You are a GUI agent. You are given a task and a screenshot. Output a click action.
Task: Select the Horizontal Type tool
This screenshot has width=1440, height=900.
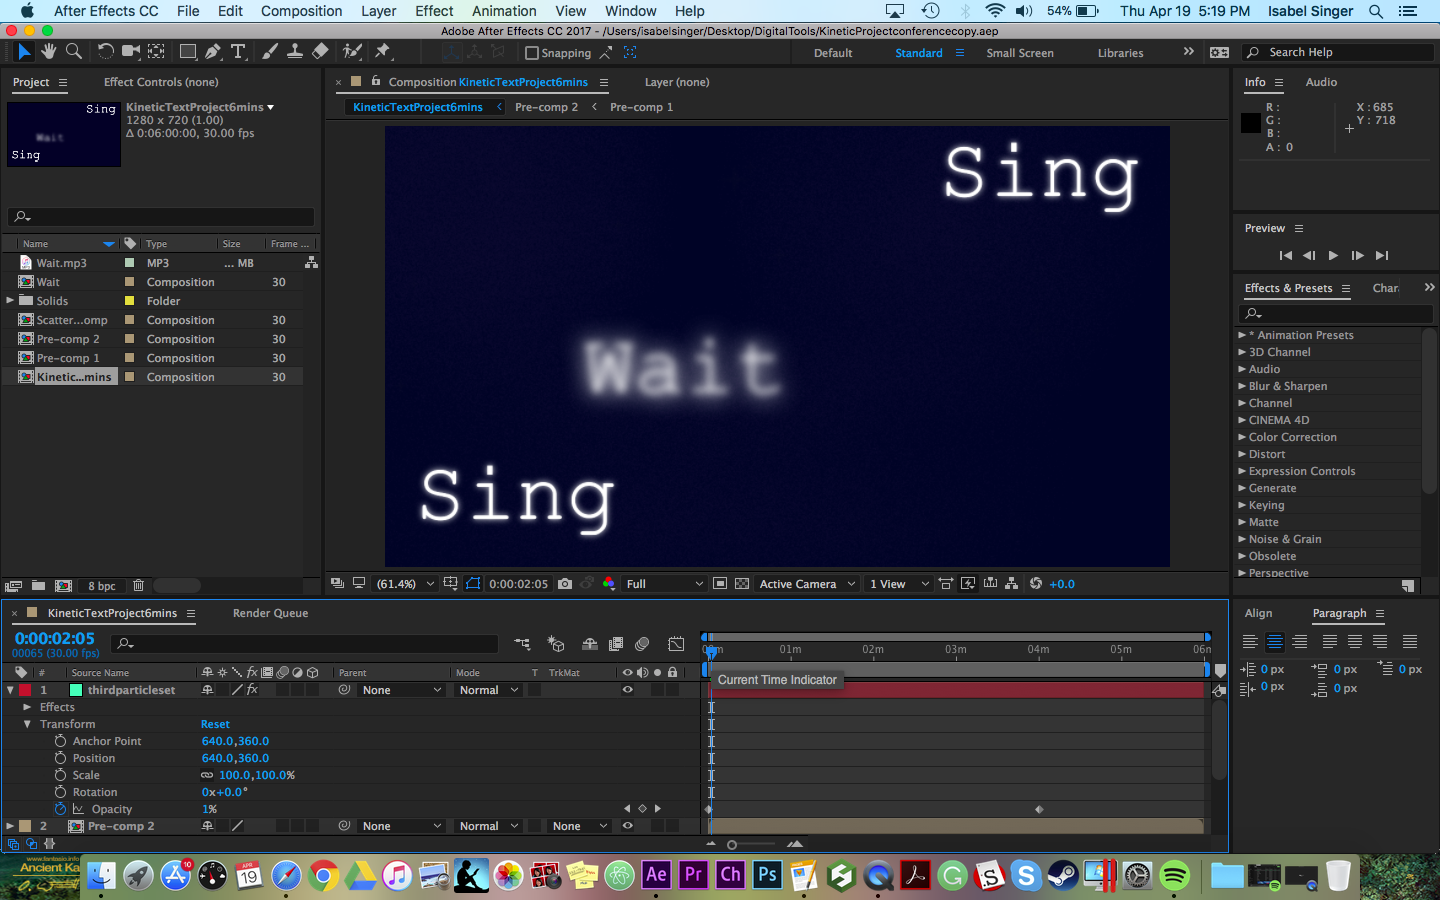tap(238, 52)
